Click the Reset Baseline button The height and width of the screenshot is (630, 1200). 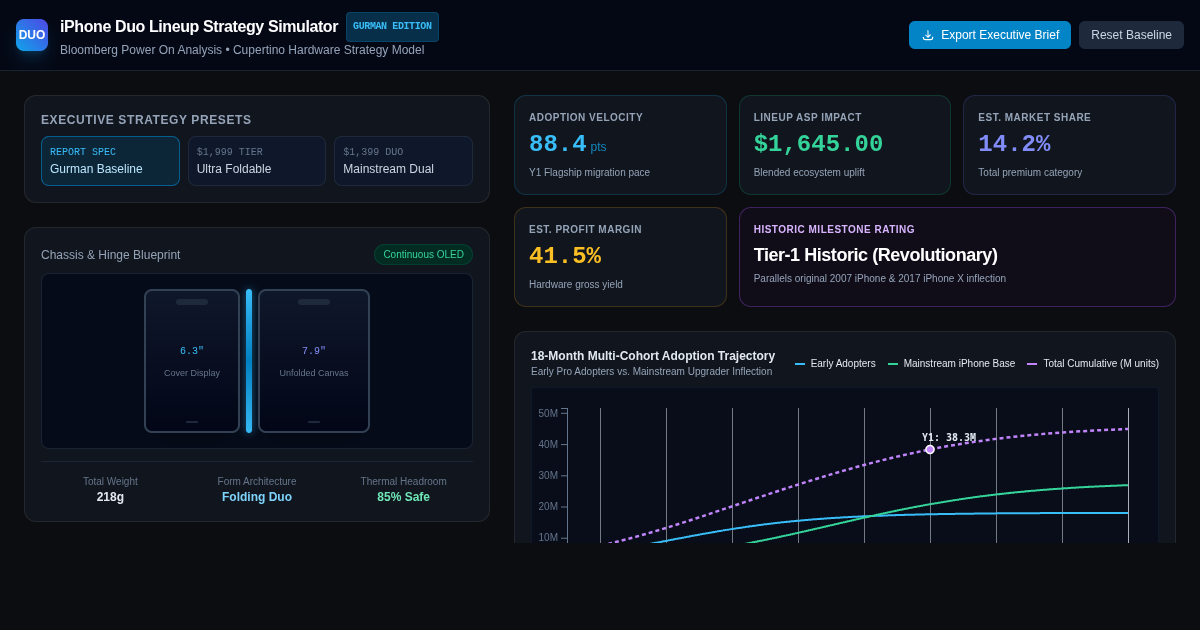(1131, 35)
